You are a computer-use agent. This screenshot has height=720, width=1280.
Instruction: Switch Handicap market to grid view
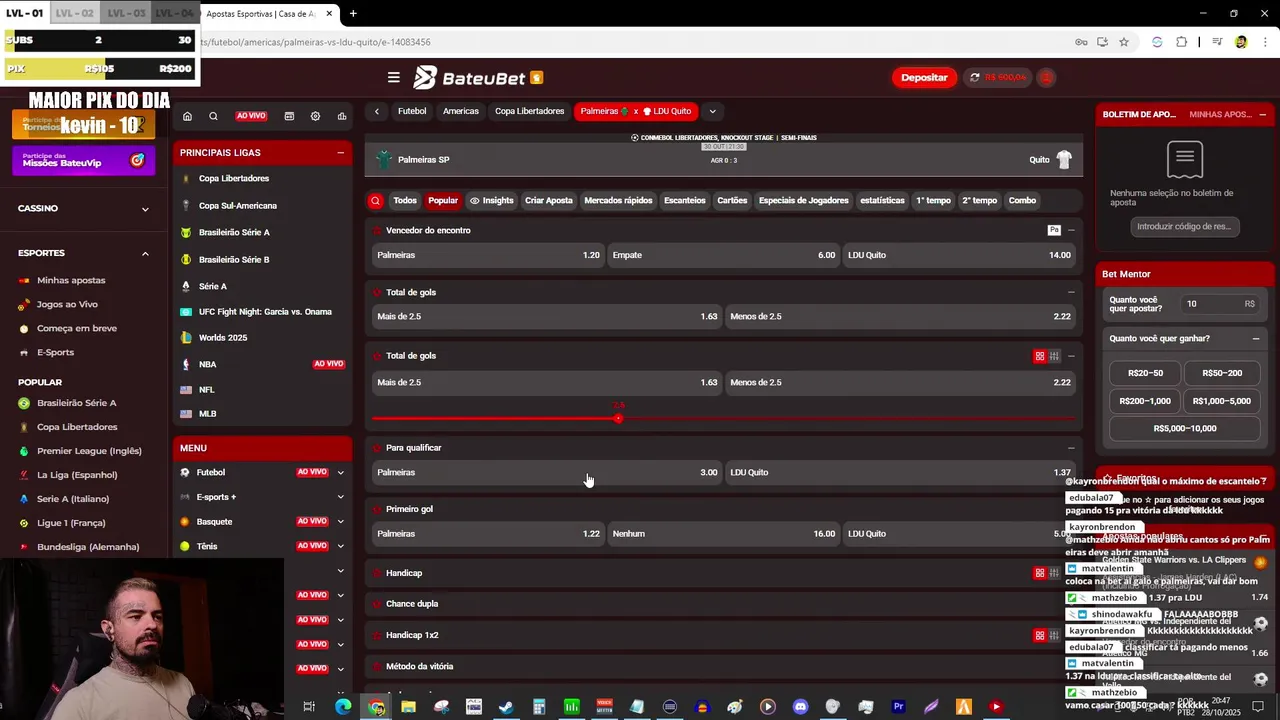1040,573
